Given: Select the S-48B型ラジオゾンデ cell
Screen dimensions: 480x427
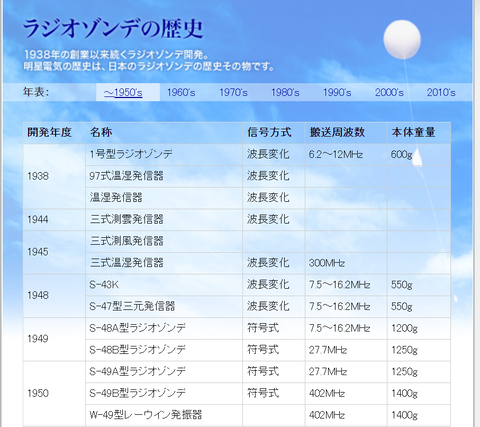Looking at the screenshot, I should tap(164, 350).
